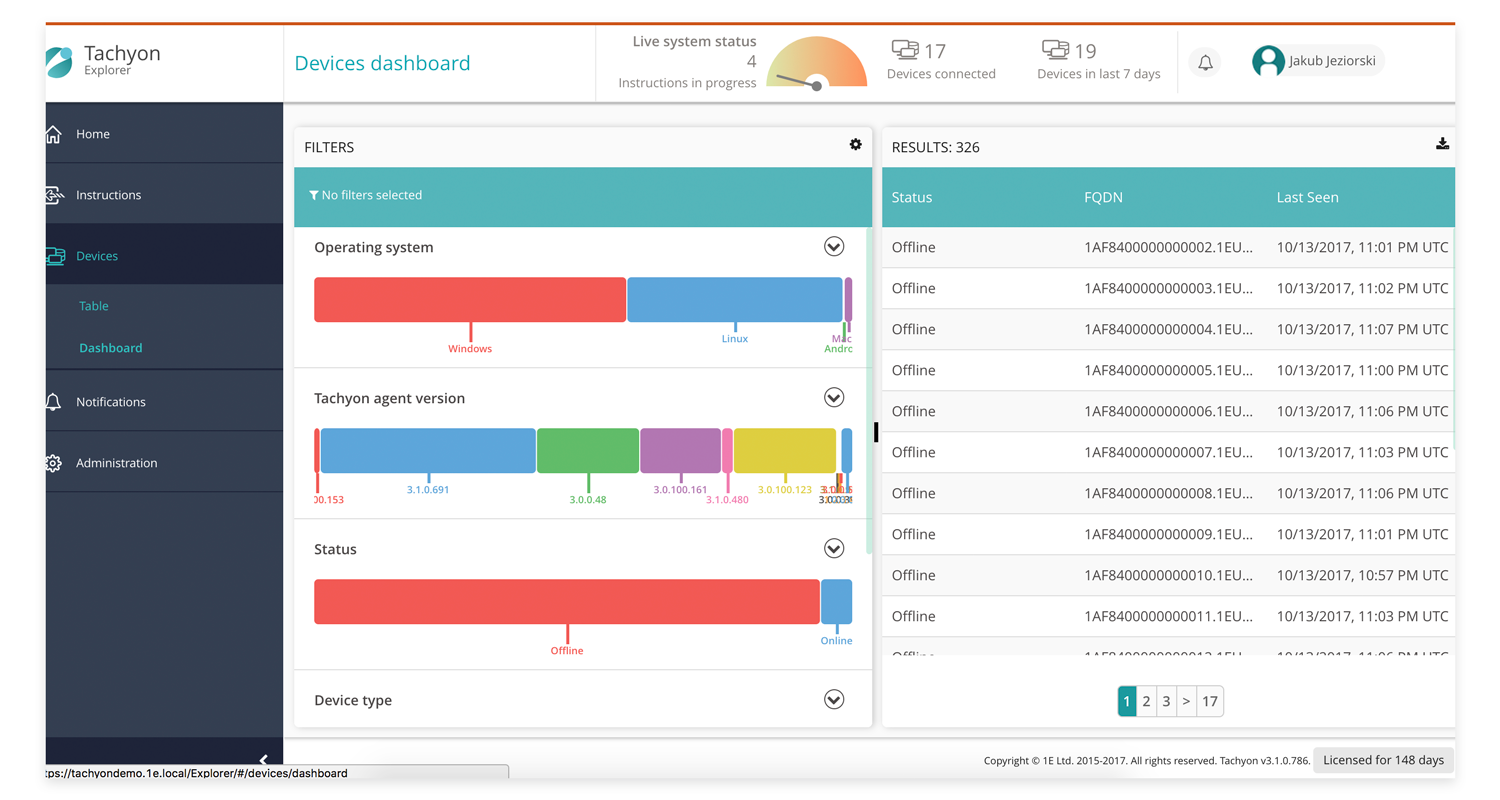This screenshot has width=1500, height=800.
Task: Select row 1AF8400000000002.1EU...
Action: pos(1168,247)
